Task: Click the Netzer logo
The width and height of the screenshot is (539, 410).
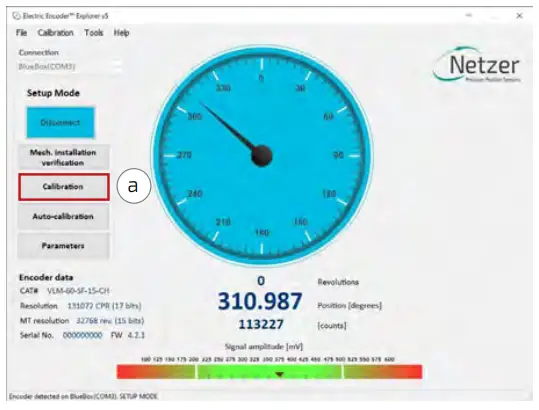Action: 478,65
